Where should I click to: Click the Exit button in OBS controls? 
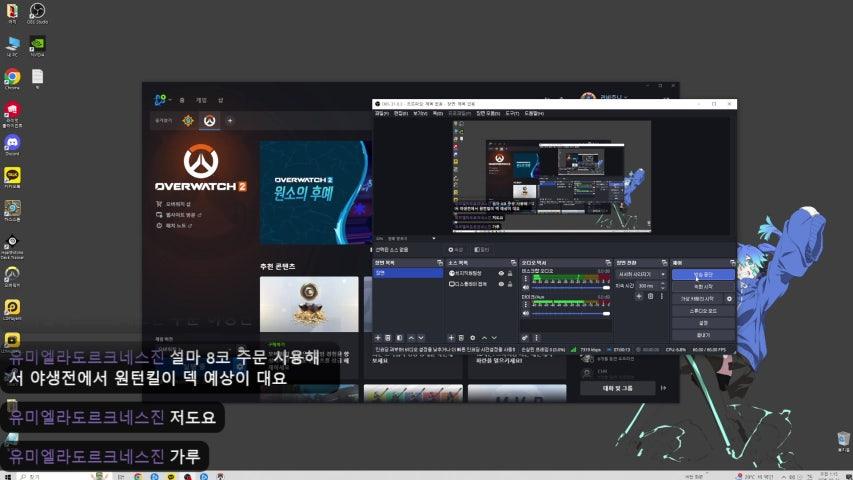703,335
